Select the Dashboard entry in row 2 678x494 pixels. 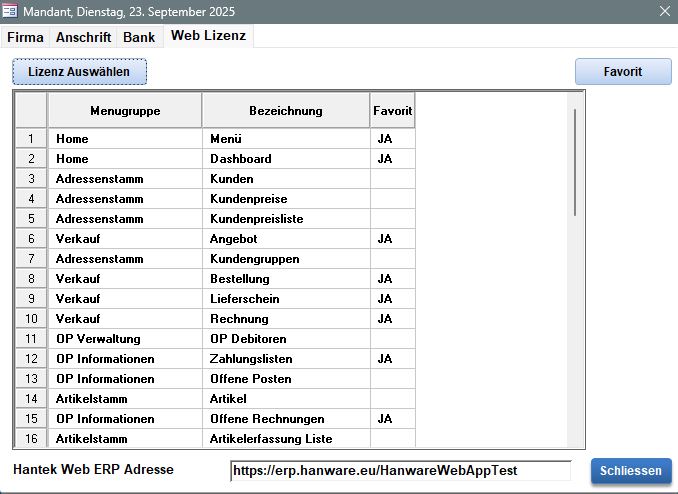pyautogui.click(x=286, y=159)
